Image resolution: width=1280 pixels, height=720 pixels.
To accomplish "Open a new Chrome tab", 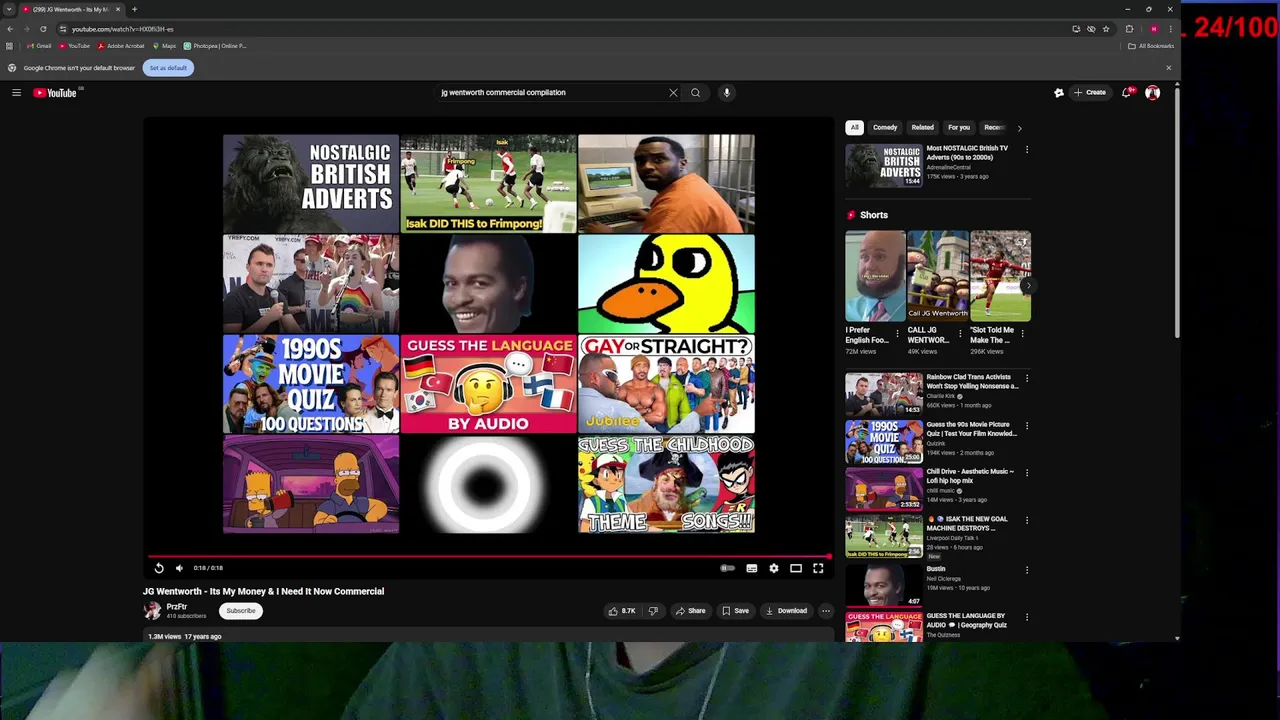I will [134, 9].
